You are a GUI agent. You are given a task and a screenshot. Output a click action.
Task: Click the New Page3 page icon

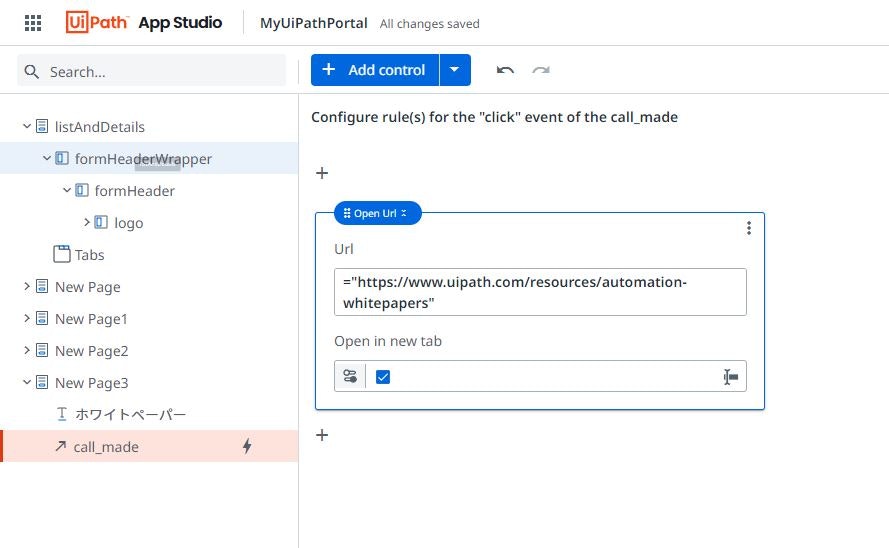(42, 382)
